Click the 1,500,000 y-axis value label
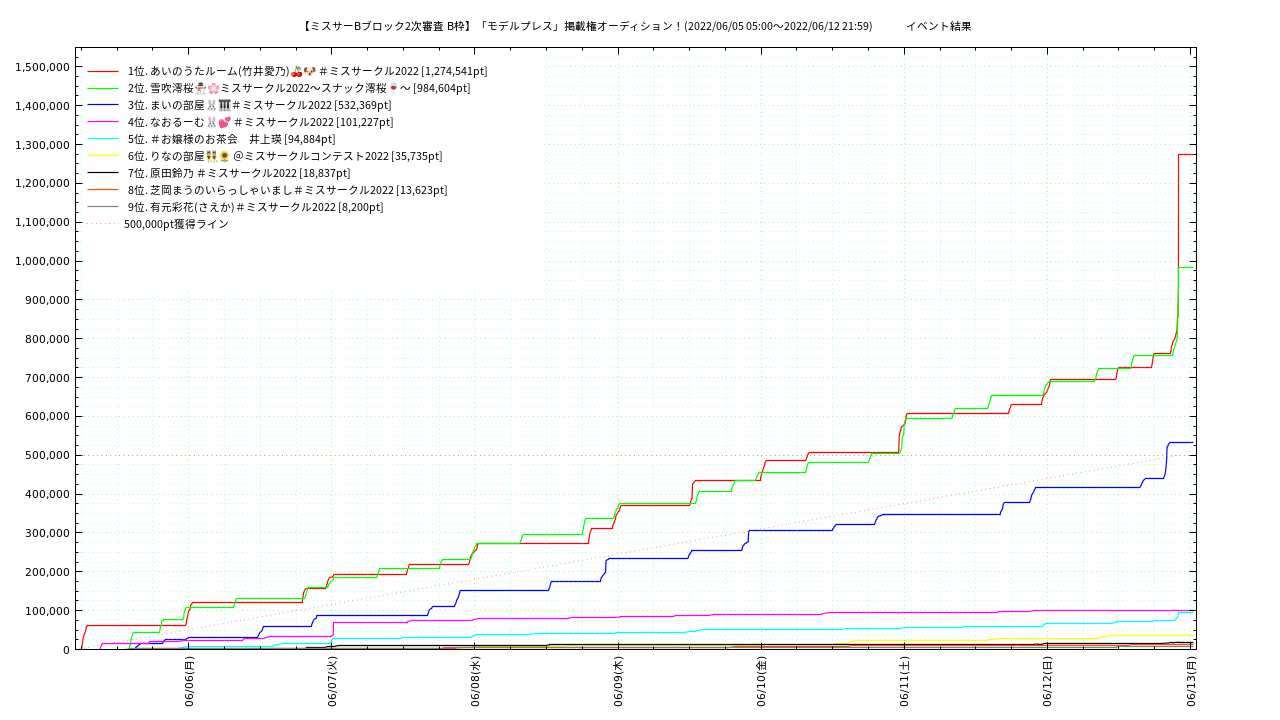This screenshot has height=720, width=1280. (x=42, y=67)
